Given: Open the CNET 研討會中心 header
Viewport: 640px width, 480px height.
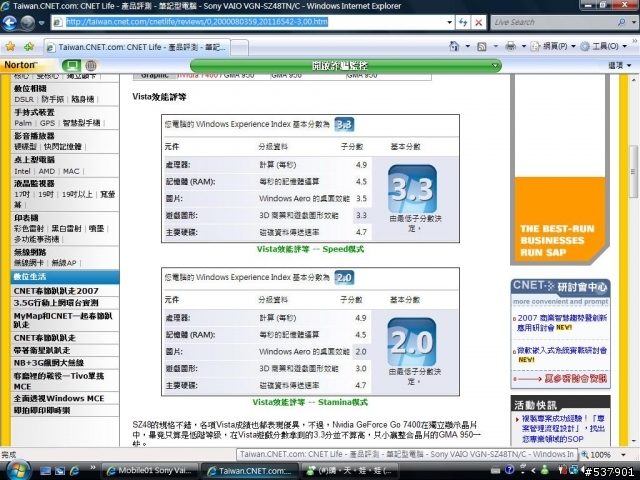Looking at the screenshot, I should click(x=560, y=287).
